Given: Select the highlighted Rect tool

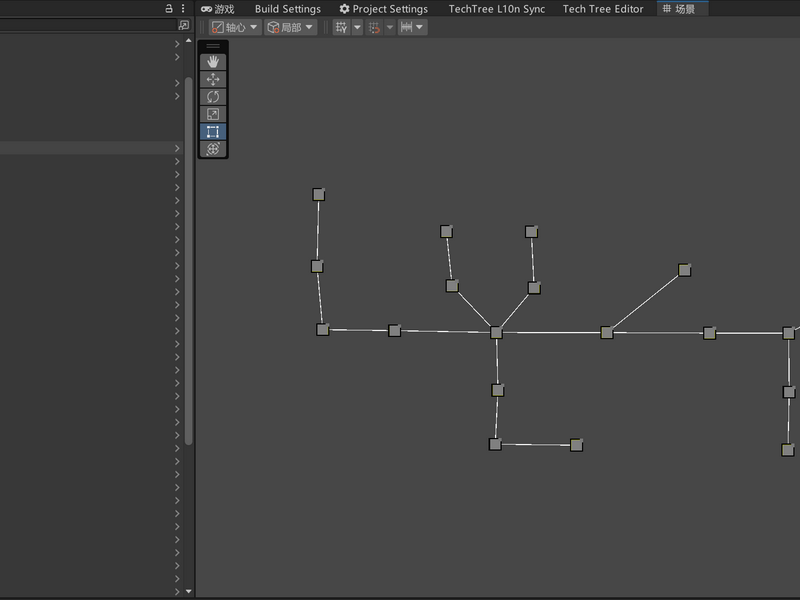Looking at the screenshot, I should (213, 131).
